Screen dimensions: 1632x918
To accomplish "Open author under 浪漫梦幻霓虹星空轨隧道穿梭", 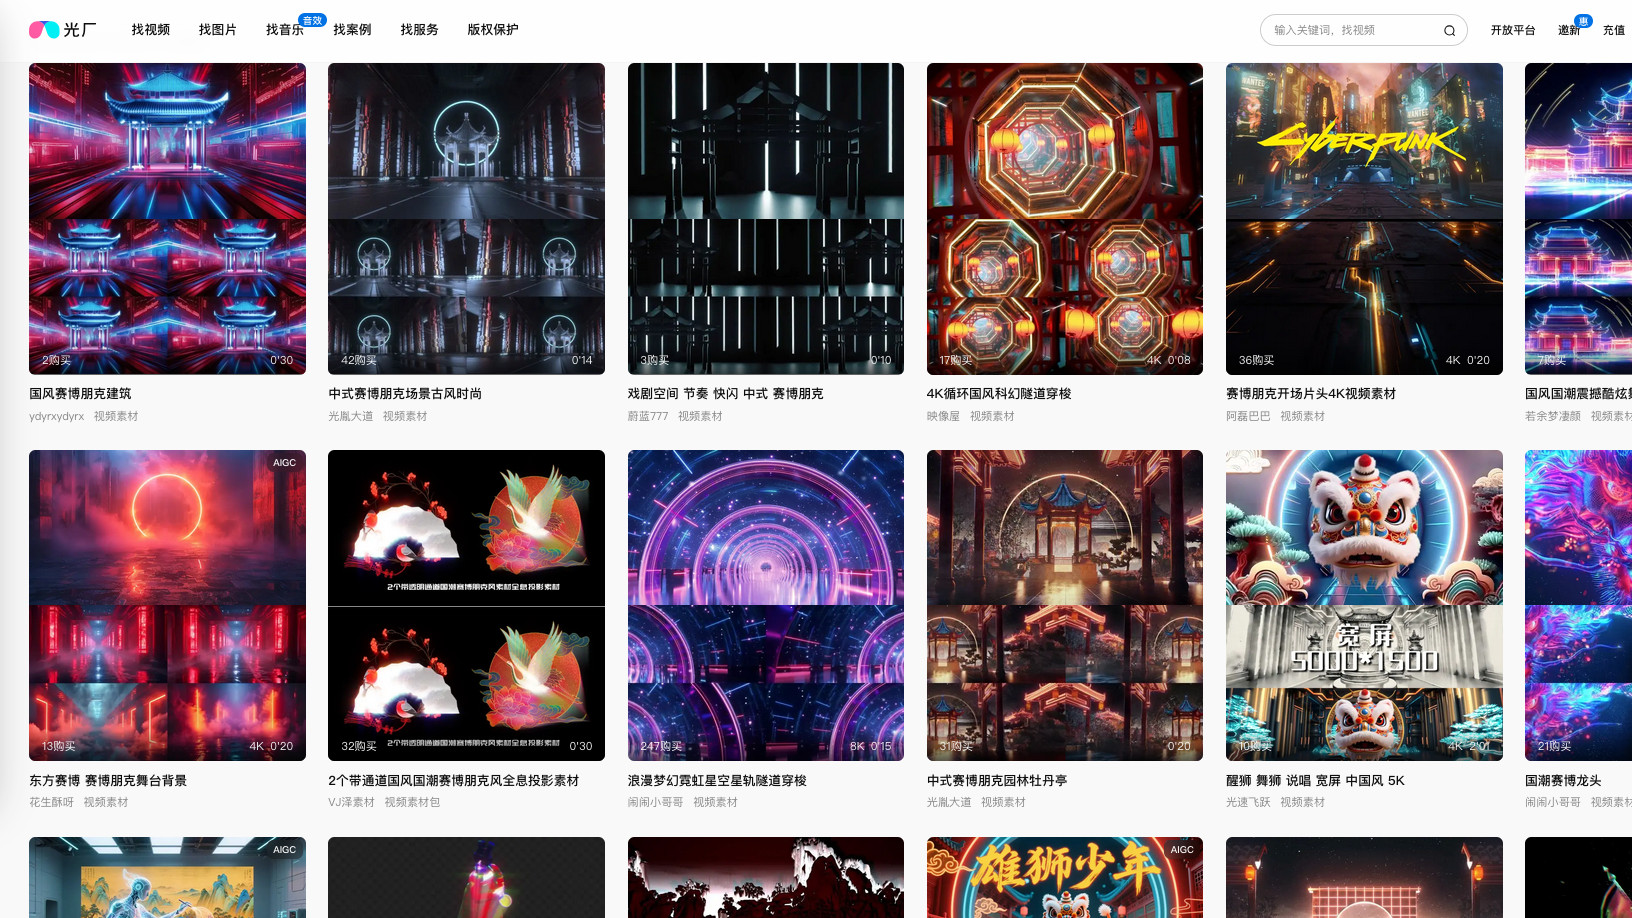I will (655, 802).
